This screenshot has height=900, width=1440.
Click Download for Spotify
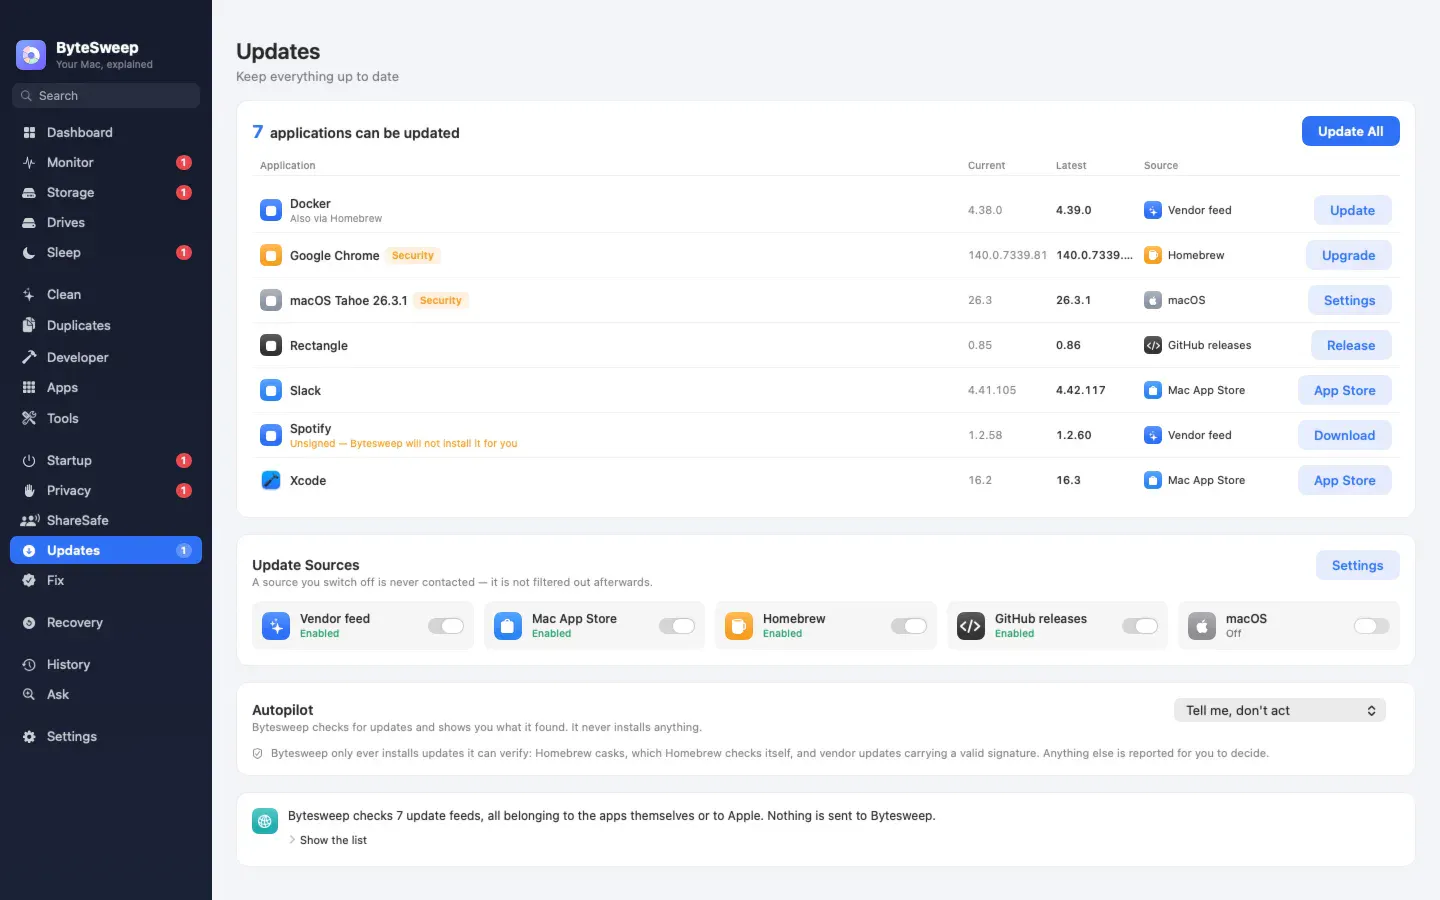[1345, 435]
